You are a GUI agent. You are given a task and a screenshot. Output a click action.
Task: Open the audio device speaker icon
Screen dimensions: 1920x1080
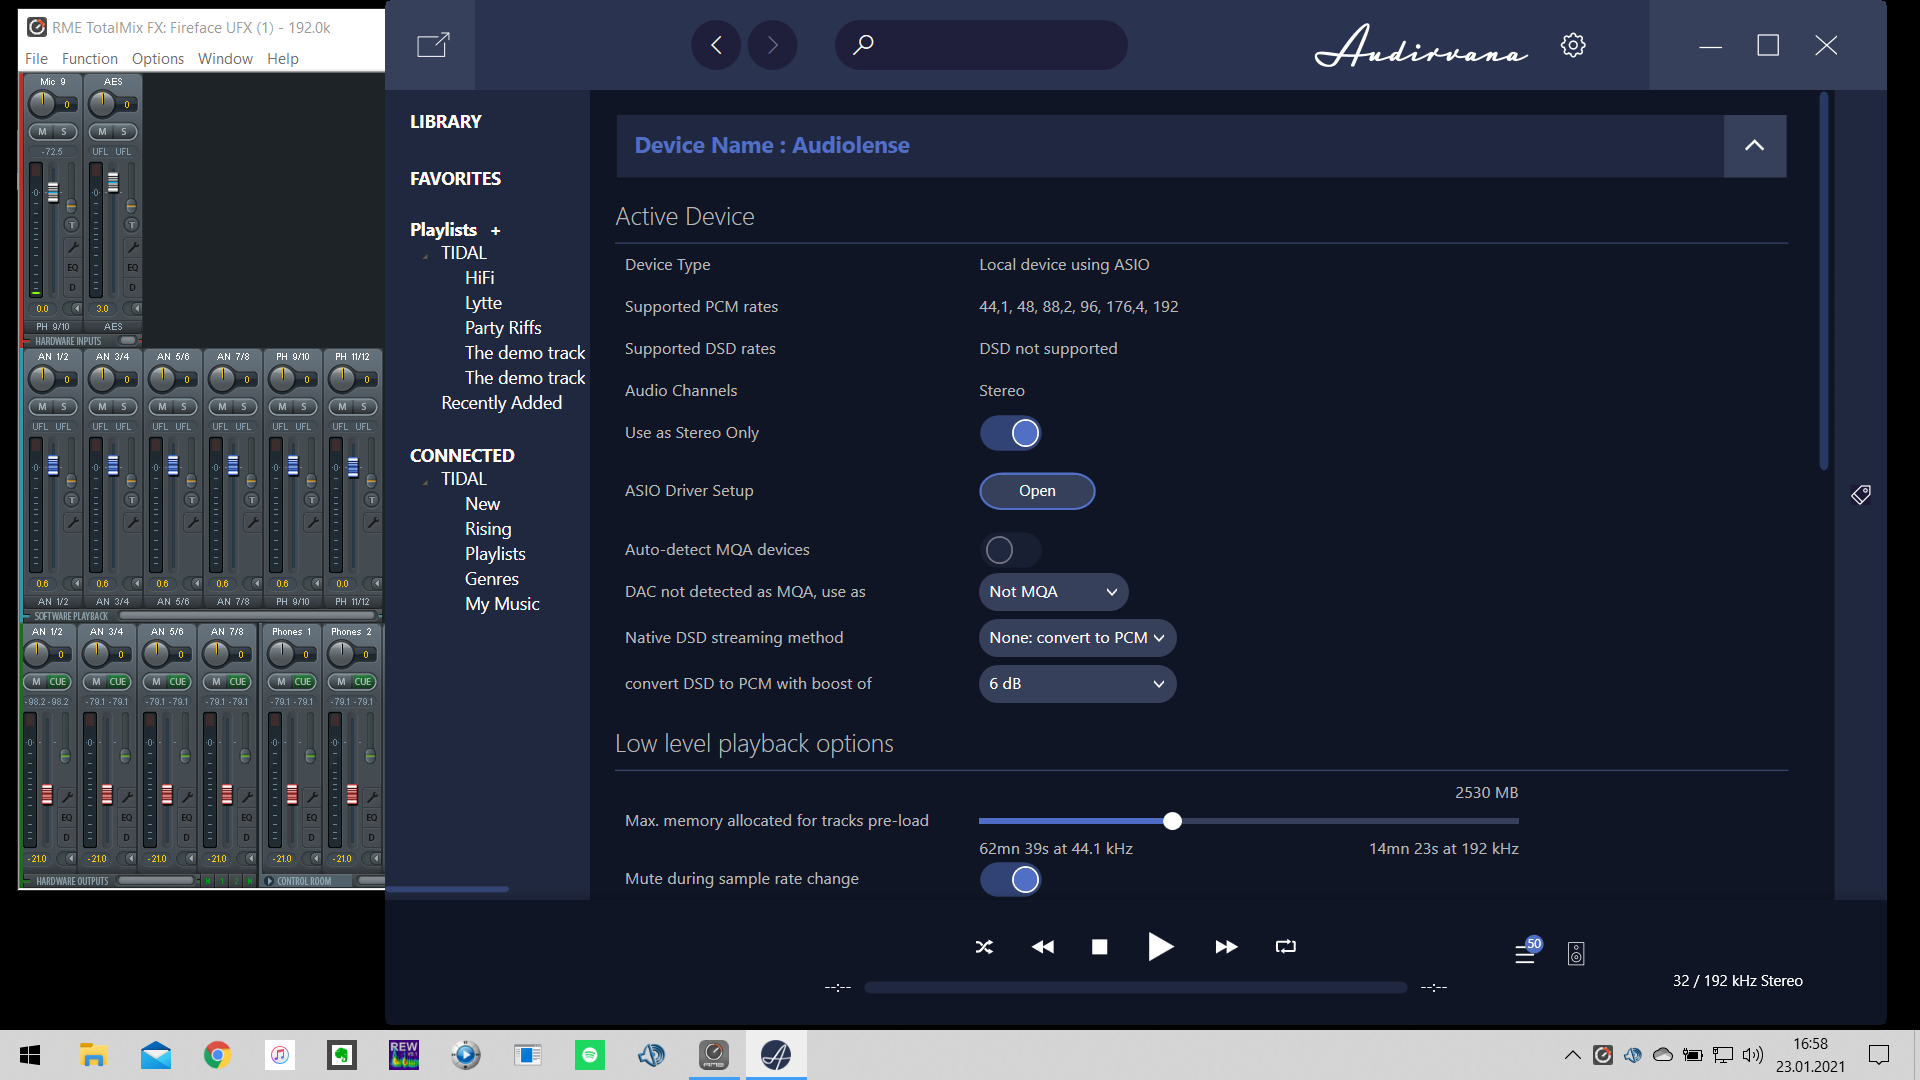[1576, 953]
